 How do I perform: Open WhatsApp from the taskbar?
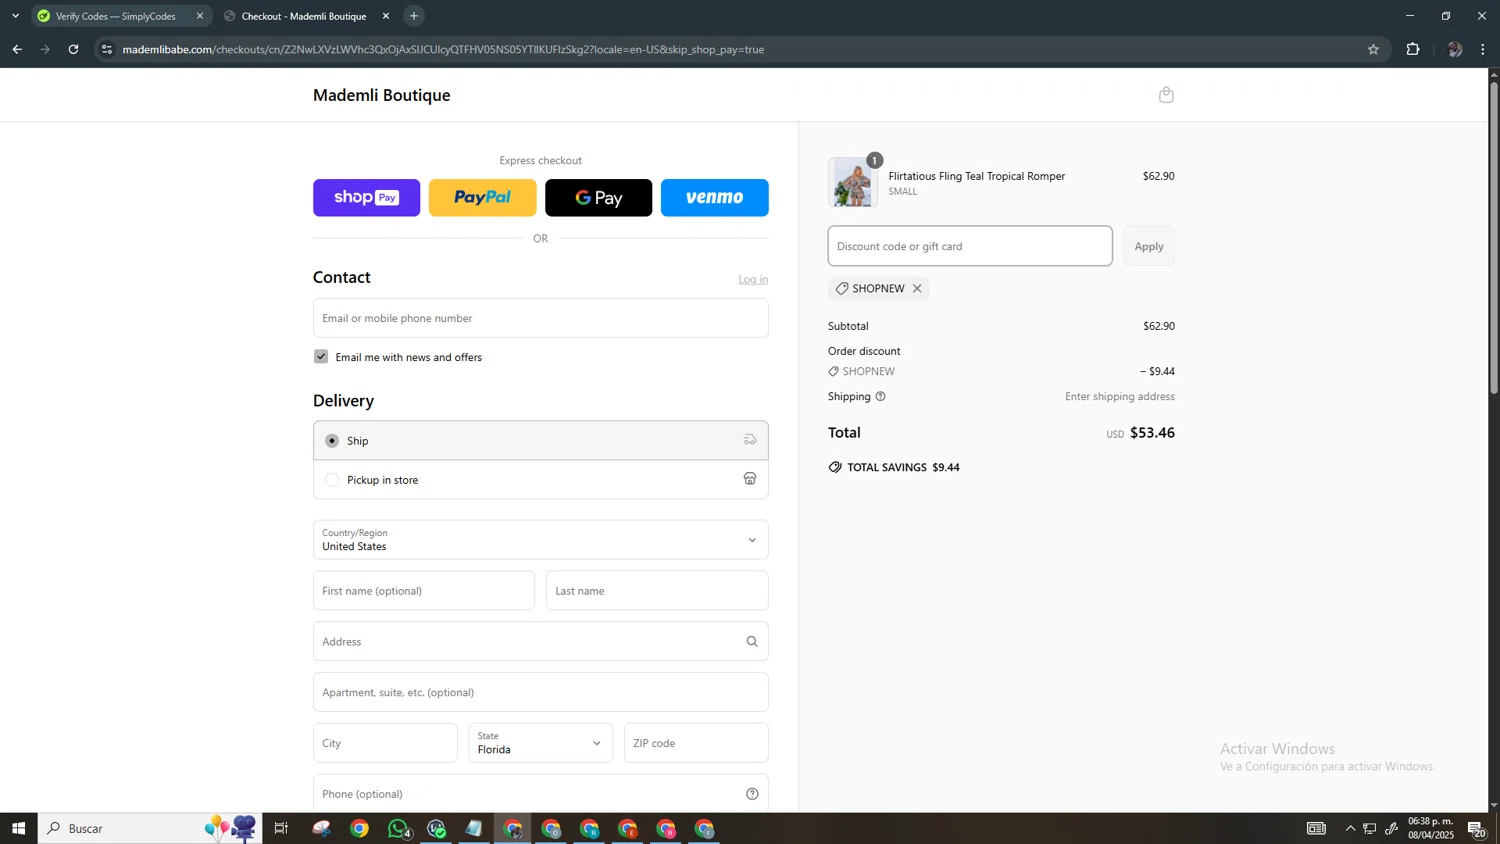pos(398,828)
